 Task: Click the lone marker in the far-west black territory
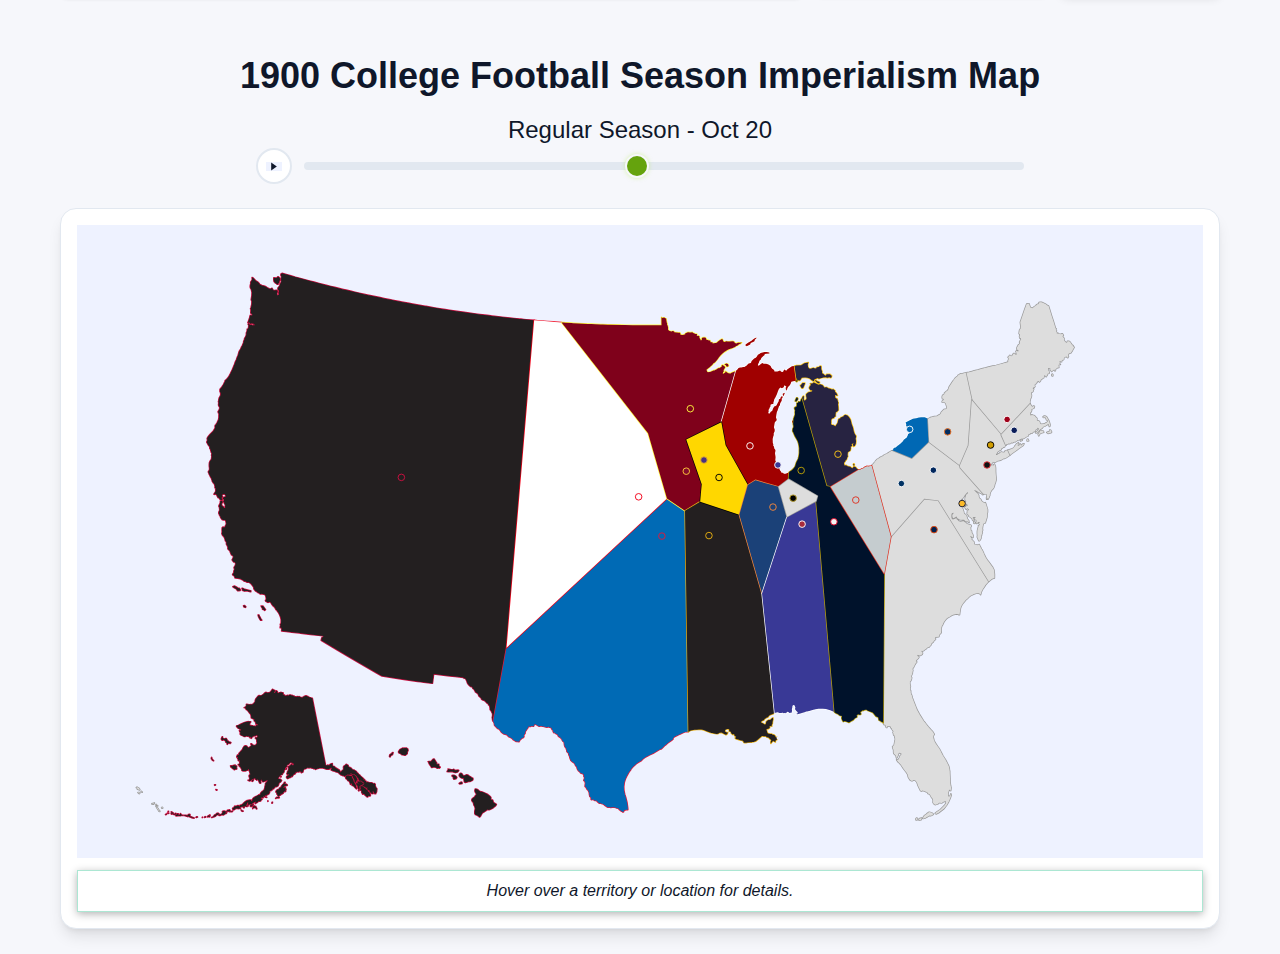(x=401, y=477)
